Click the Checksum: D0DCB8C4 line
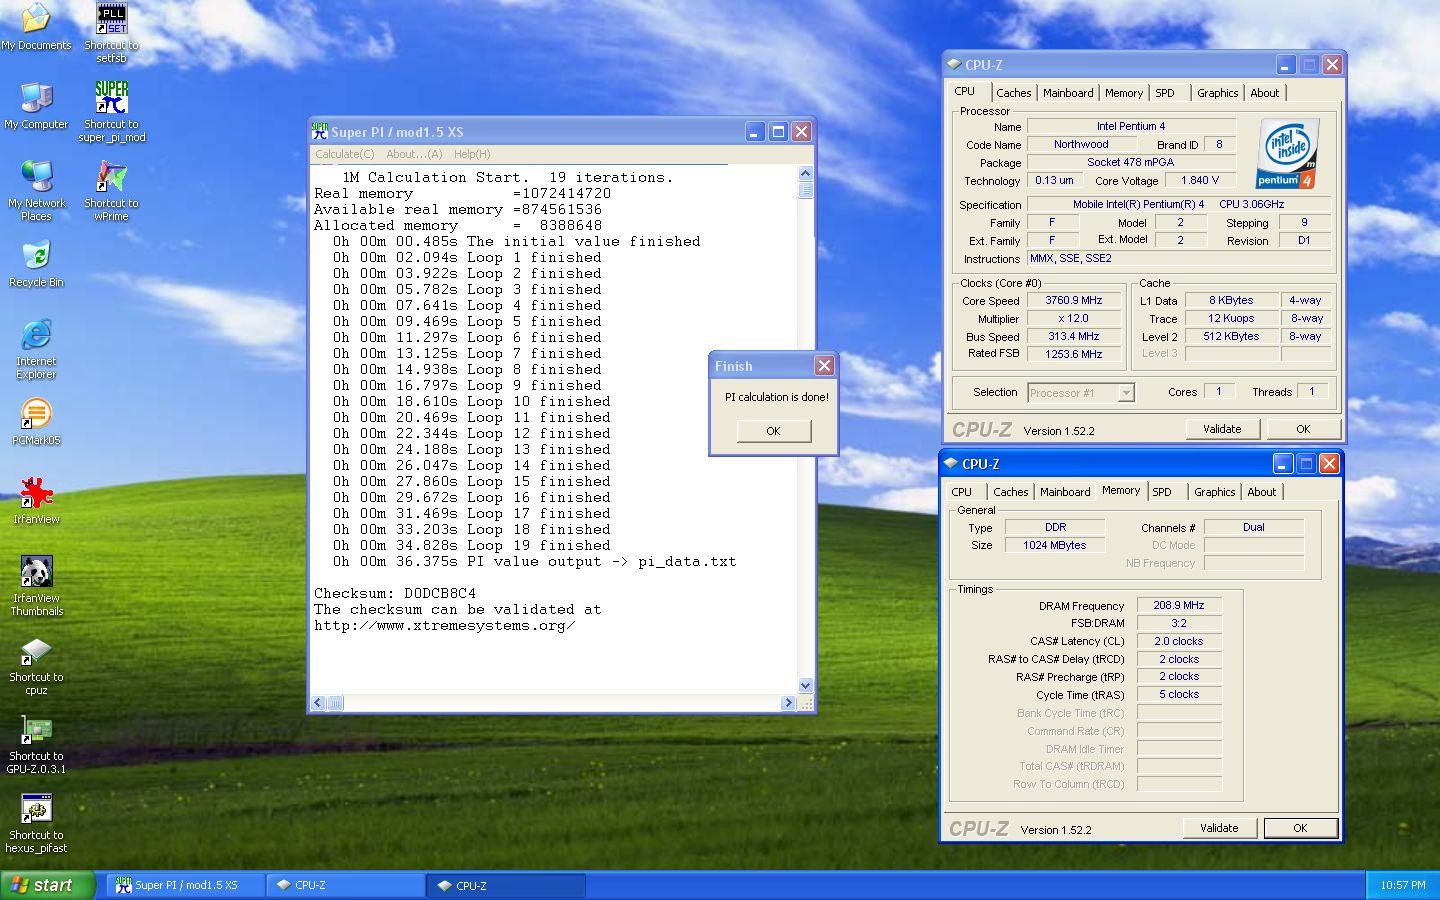1440x900 pixels. tap(395, 593)
